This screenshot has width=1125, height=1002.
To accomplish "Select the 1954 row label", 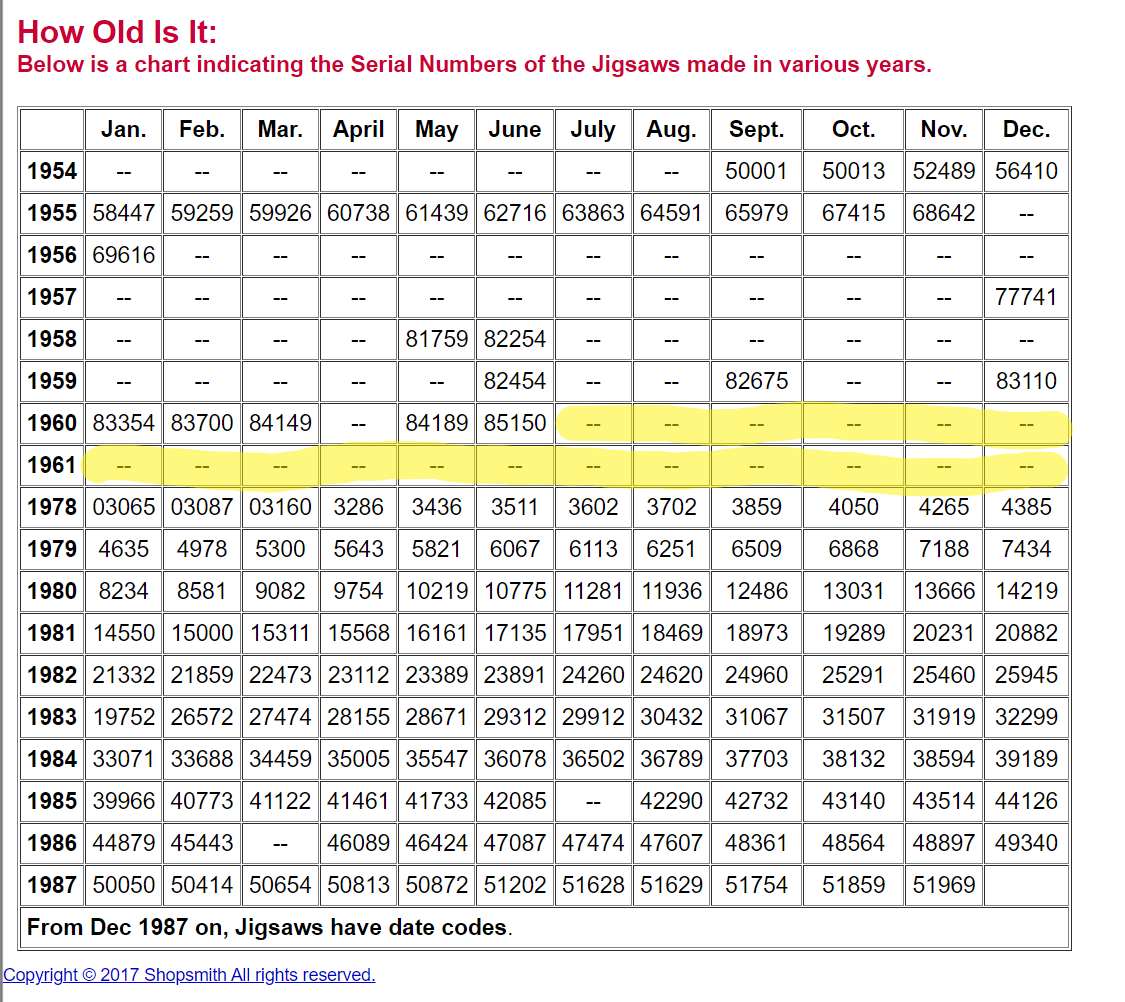I will tap(52, 171).
